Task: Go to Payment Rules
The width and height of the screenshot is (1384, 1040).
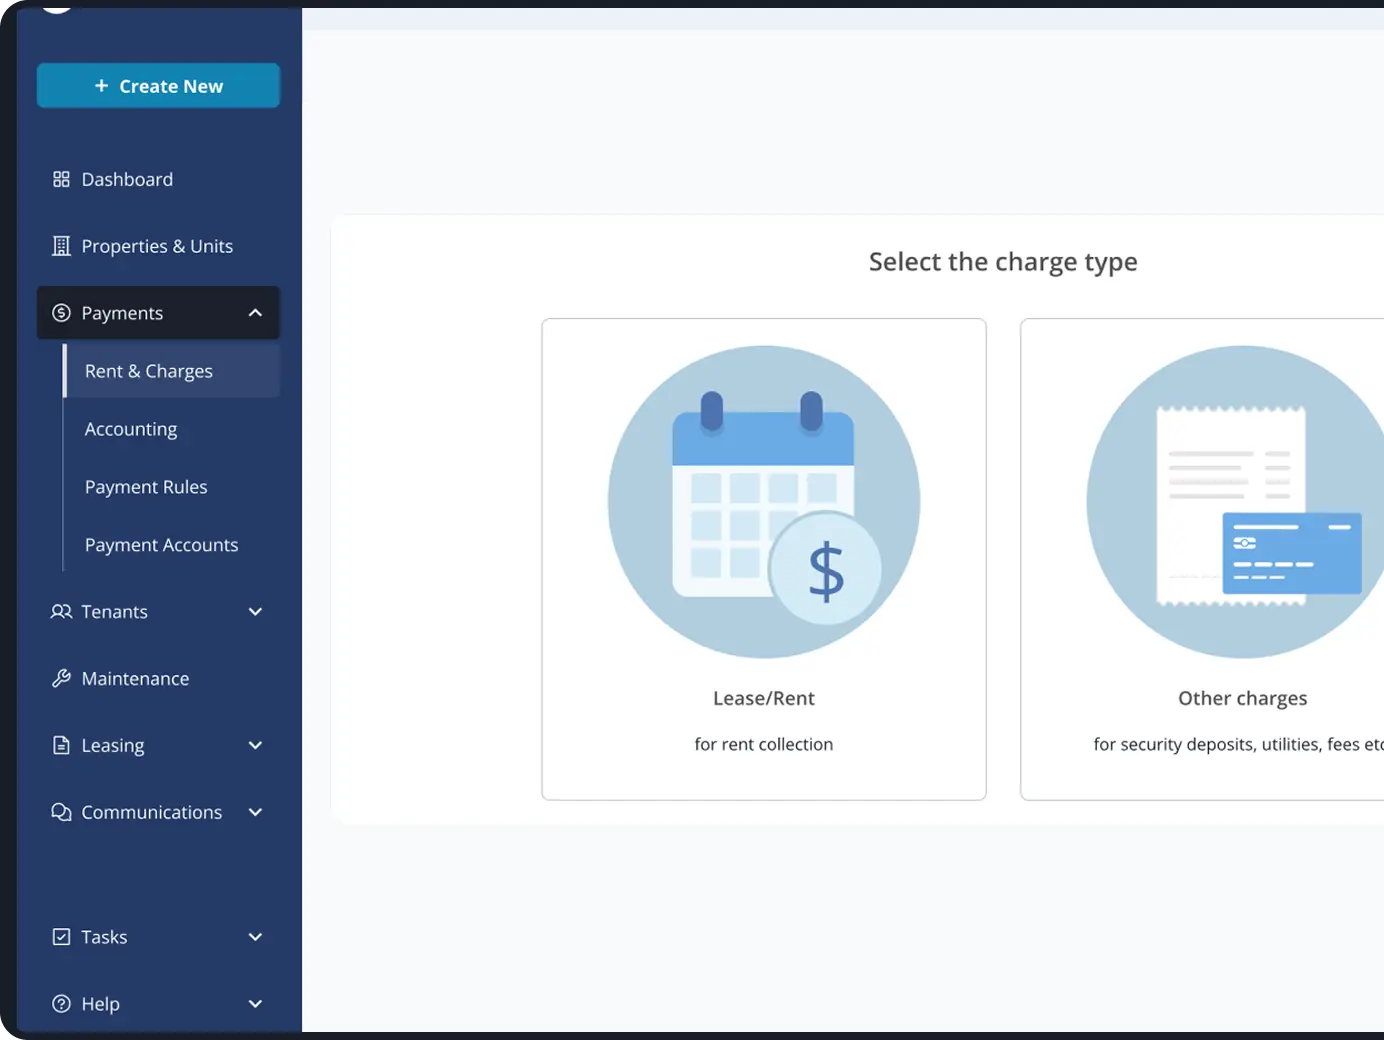Action: click(x=146, y=487)
